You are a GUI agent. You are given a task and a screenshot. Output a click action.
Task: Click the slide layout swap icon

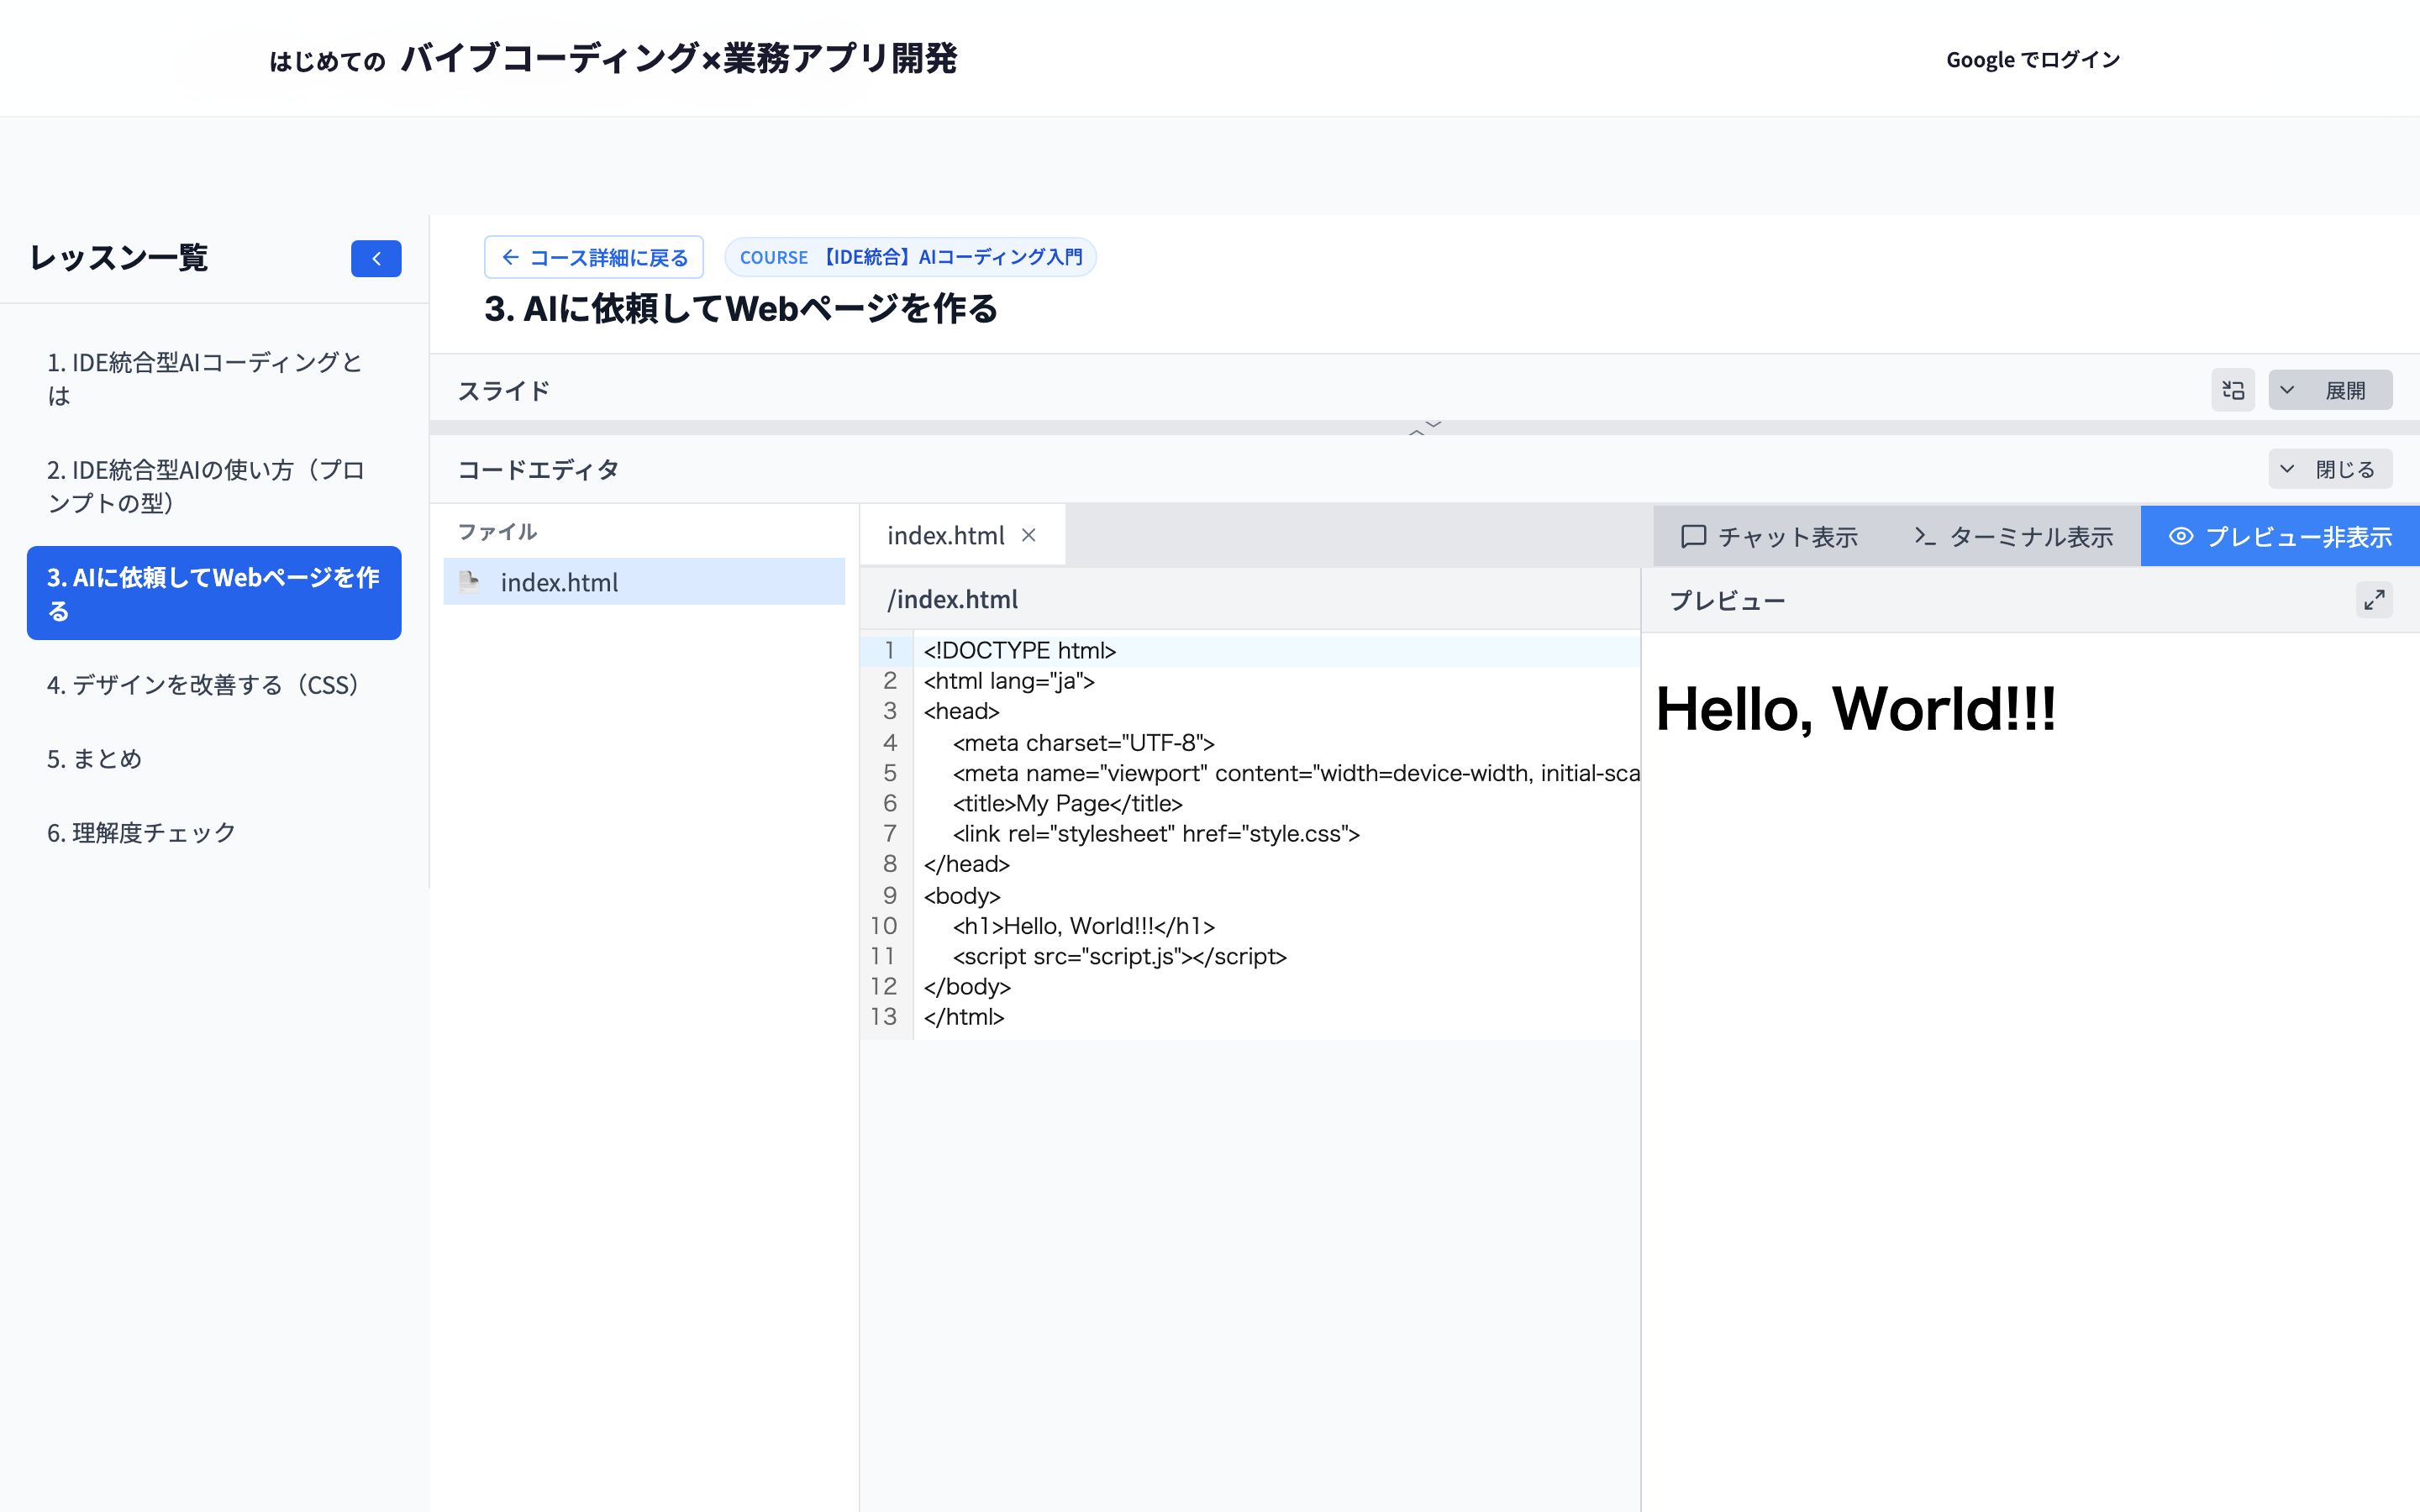(x=2233, y=390)
